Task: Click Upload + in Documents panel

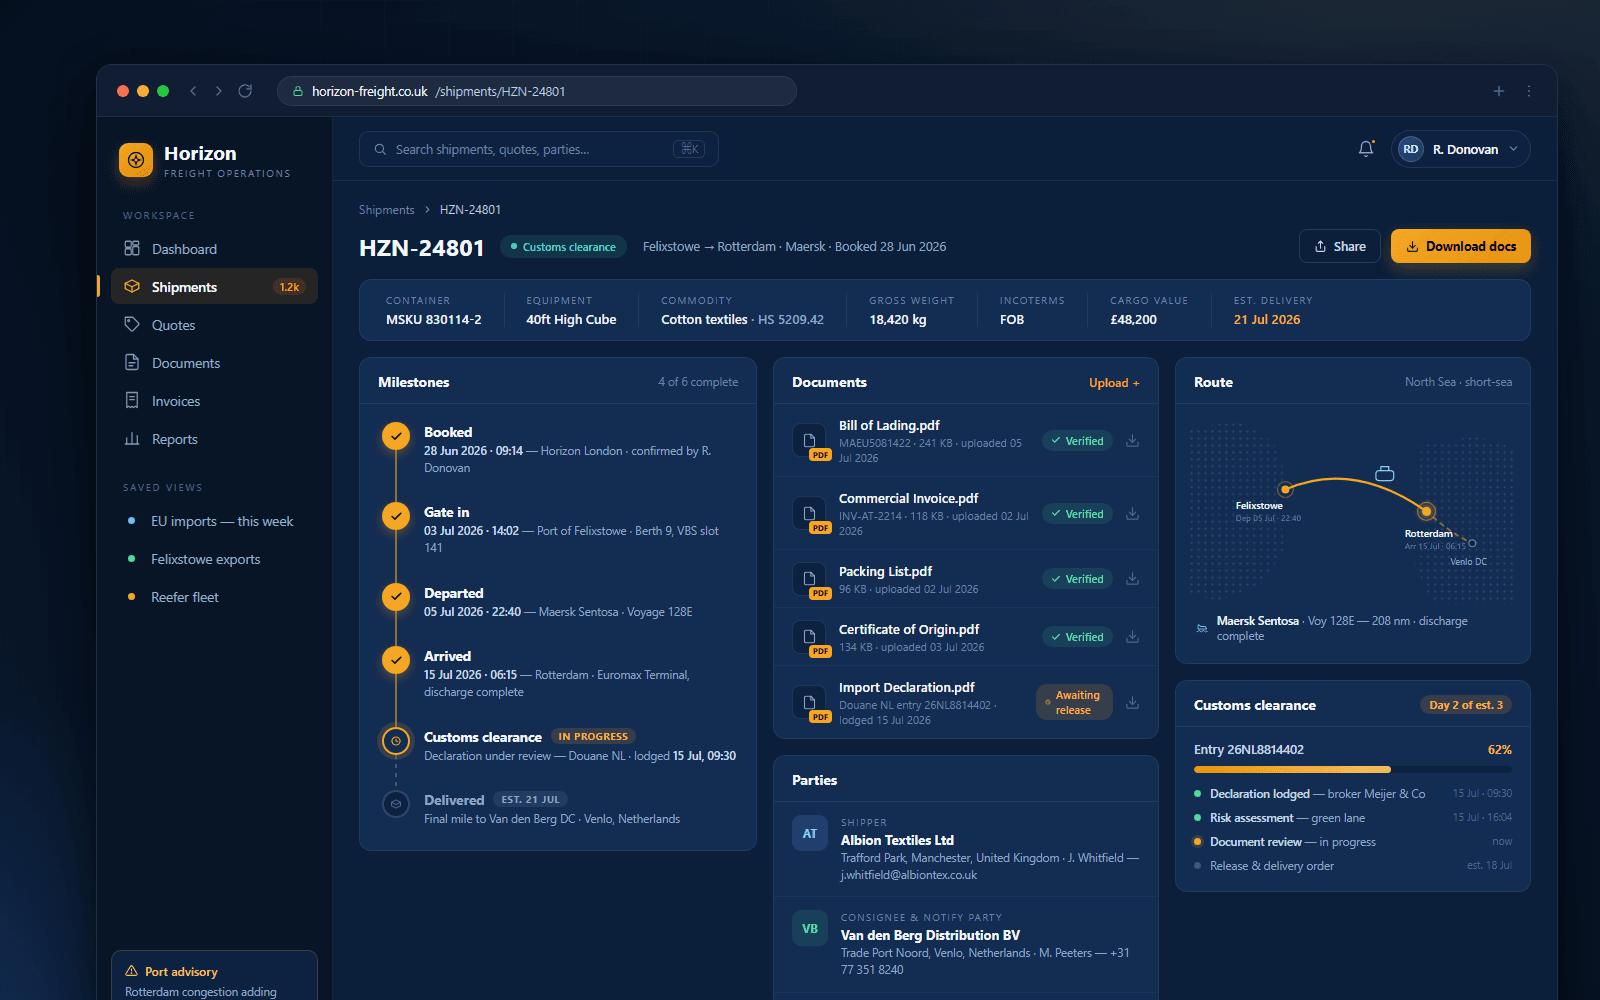Action: (x=1114, y=383)
